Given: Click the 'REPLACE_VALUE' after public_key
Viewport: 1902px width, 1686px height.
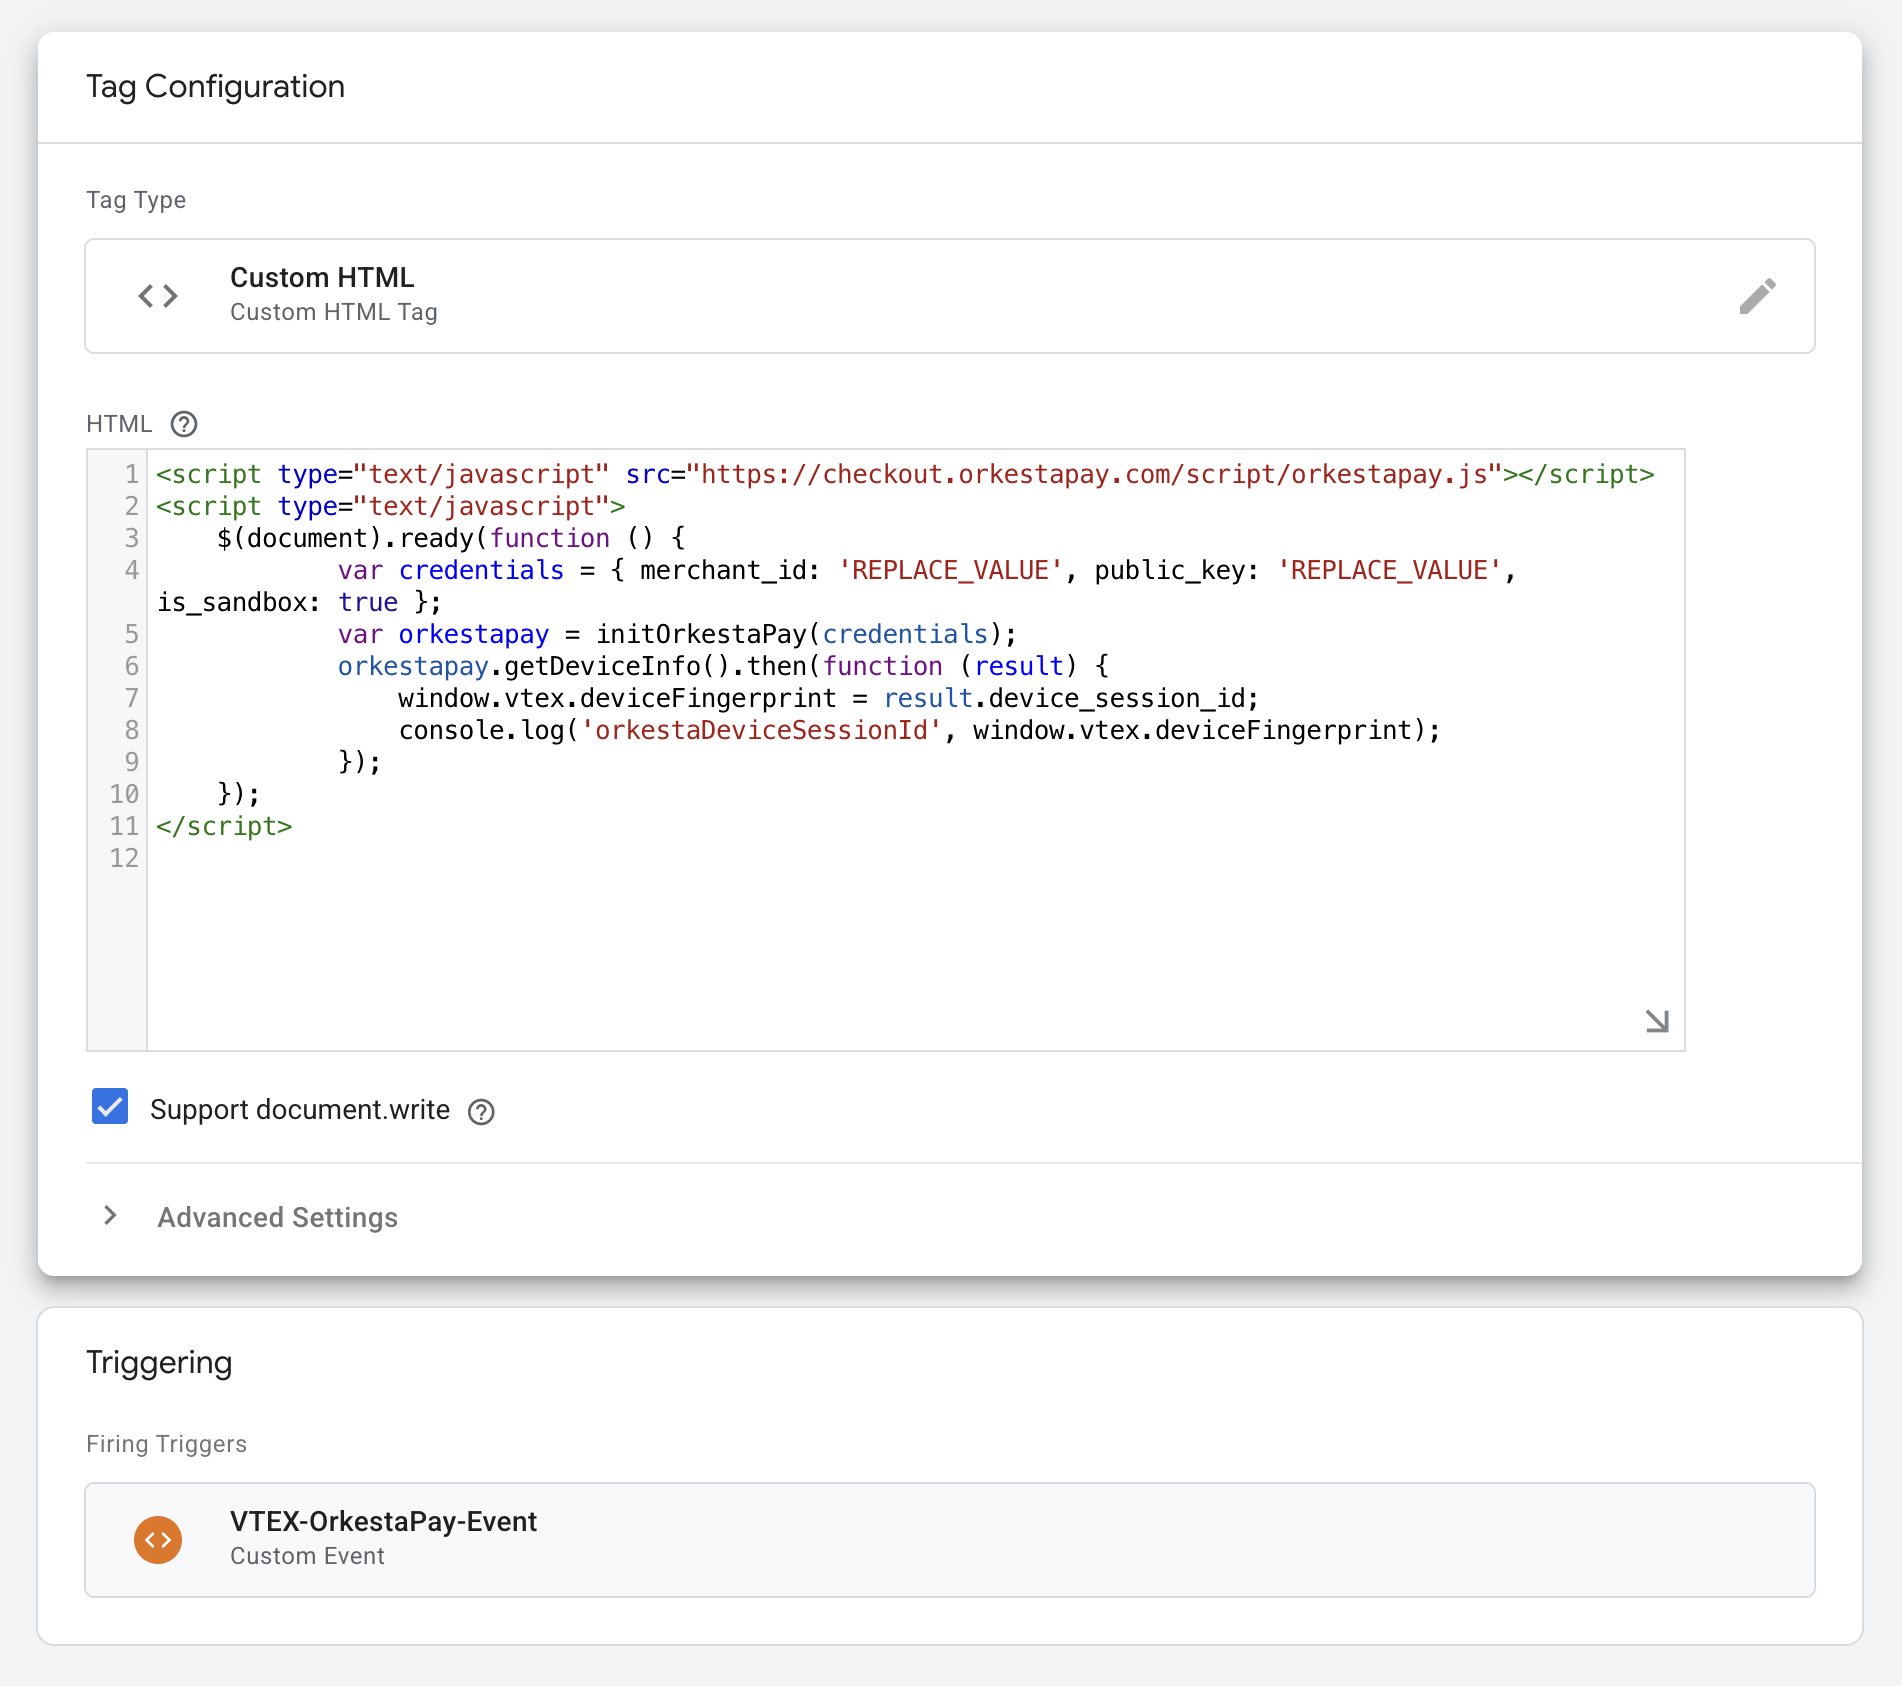Looking at the screenshot, I should (x=1390, y=570).
